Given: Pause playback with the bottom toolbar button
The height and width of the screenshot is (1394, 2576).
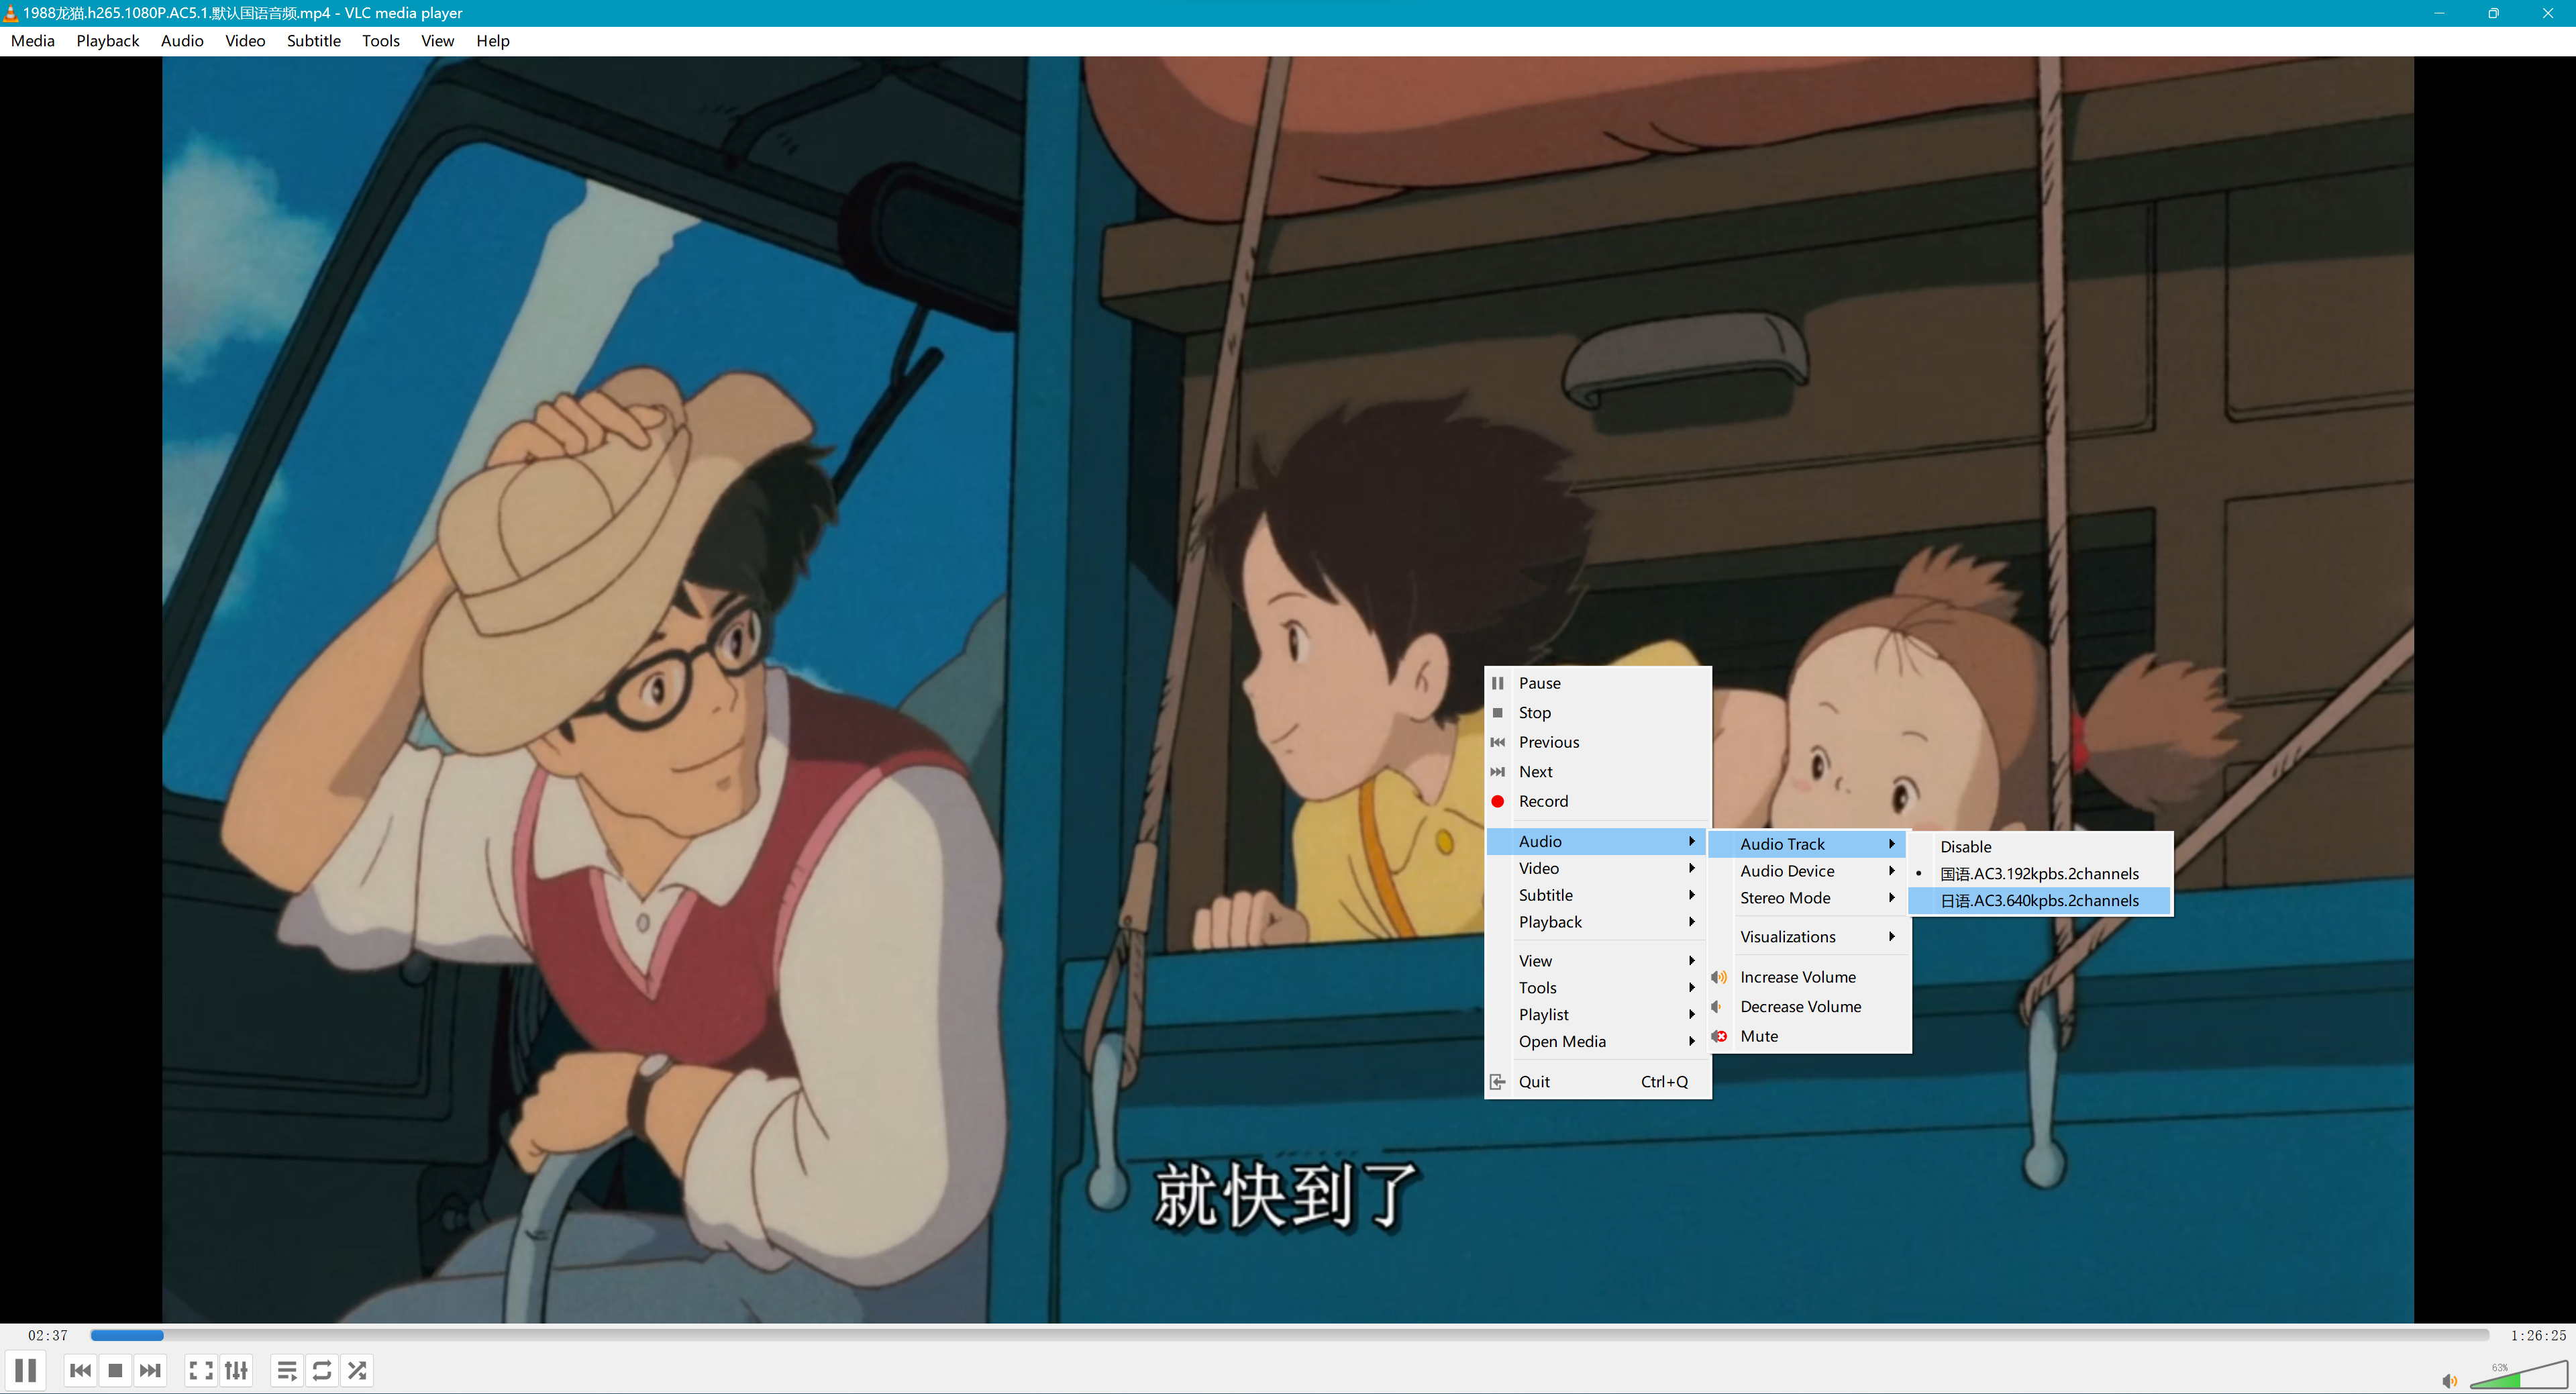Looking at the screenshot, I should coord(26,1370).
